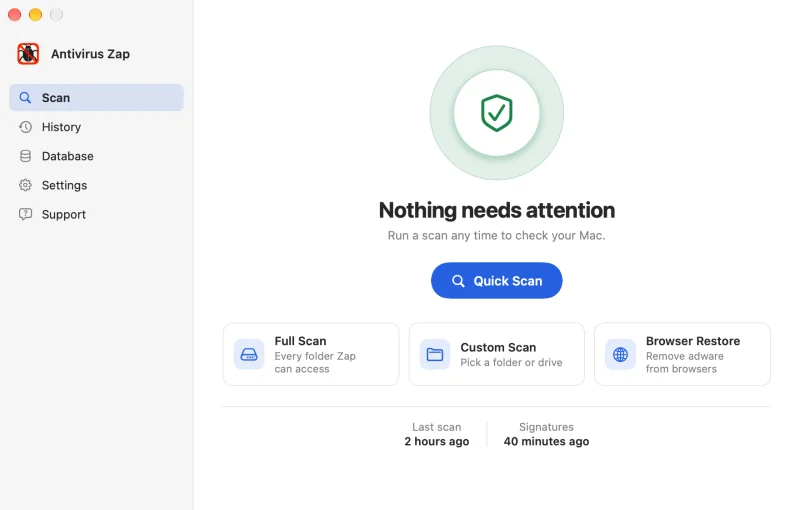Open Settings from the sidebar
The width and height of the screenshot is (800, 510).
pyautogui.click(x=96, y=185)
